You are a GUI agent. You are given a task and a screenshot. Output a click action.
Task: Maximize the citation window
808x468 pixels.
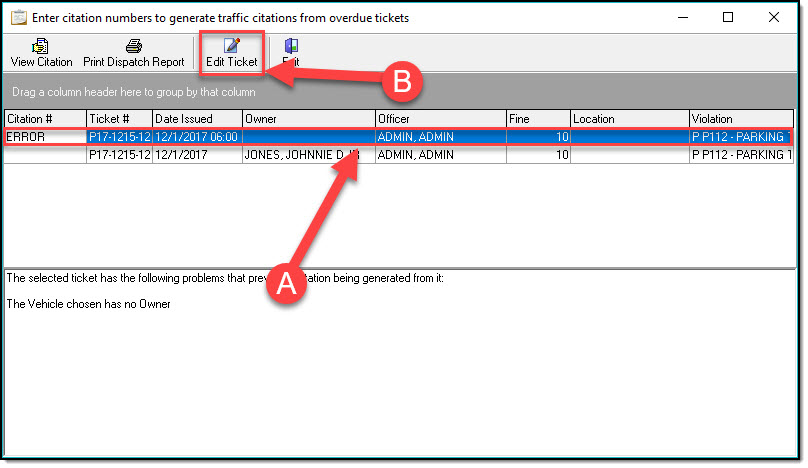pyautogui.click(x=727, y=18)
